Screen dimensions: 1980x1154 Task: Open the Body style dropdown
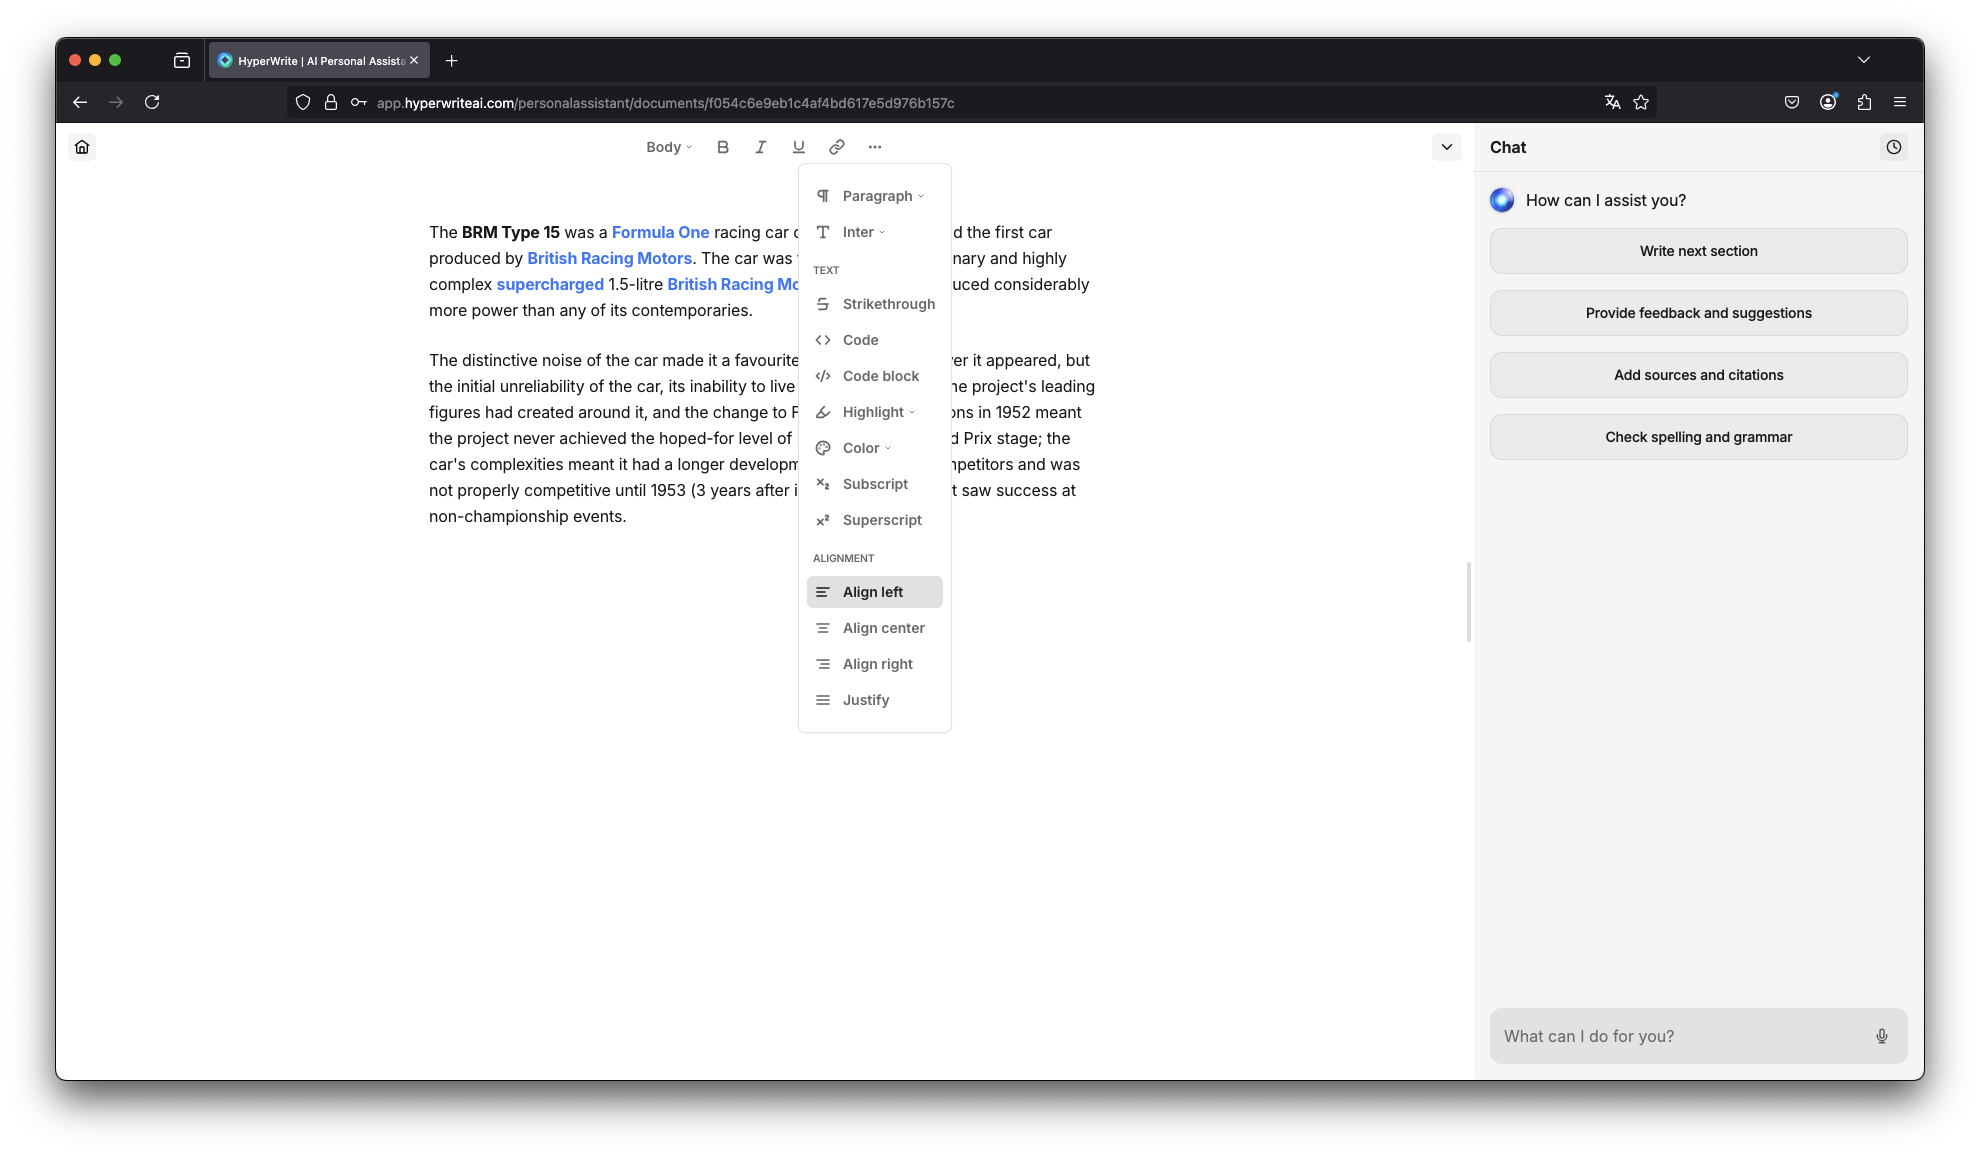pos(668,147)
